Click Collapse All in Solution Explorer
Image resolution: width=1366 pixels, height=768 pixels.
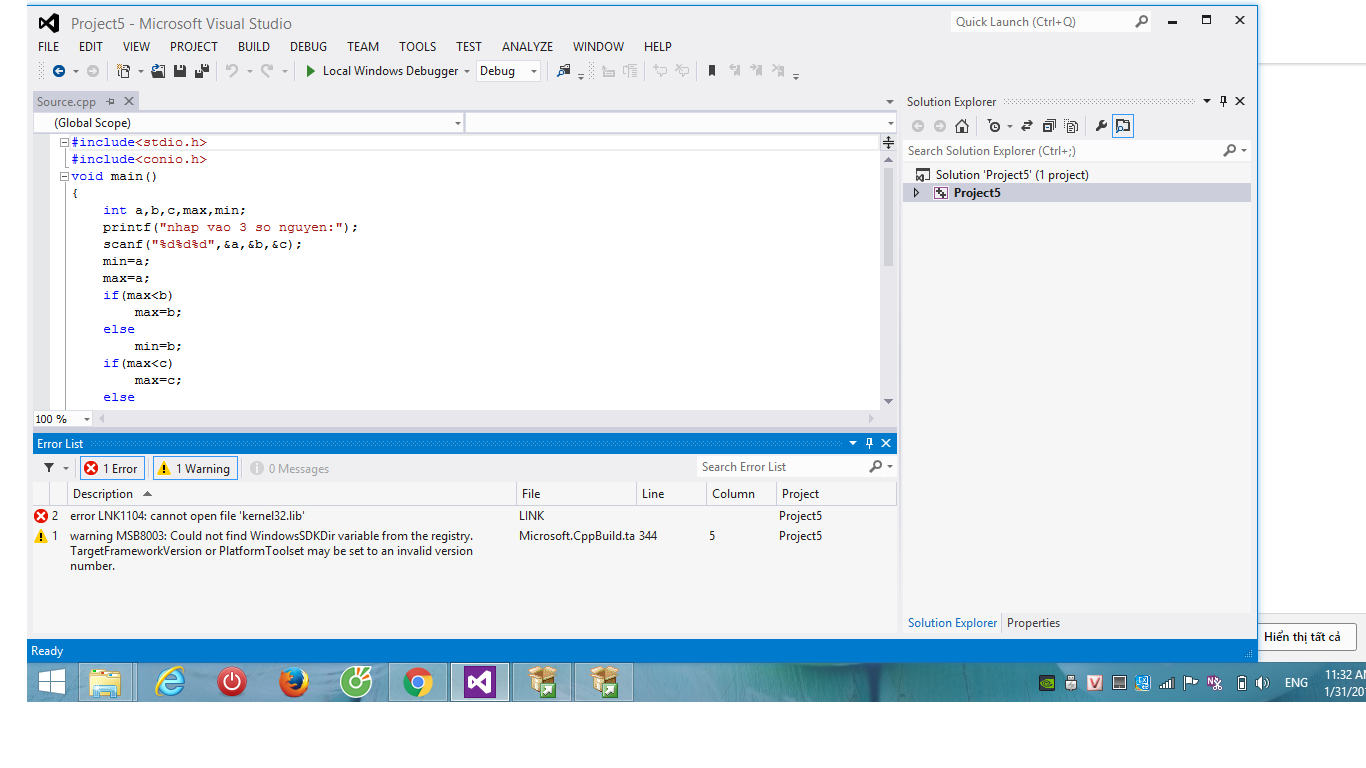coord(1049,126)
